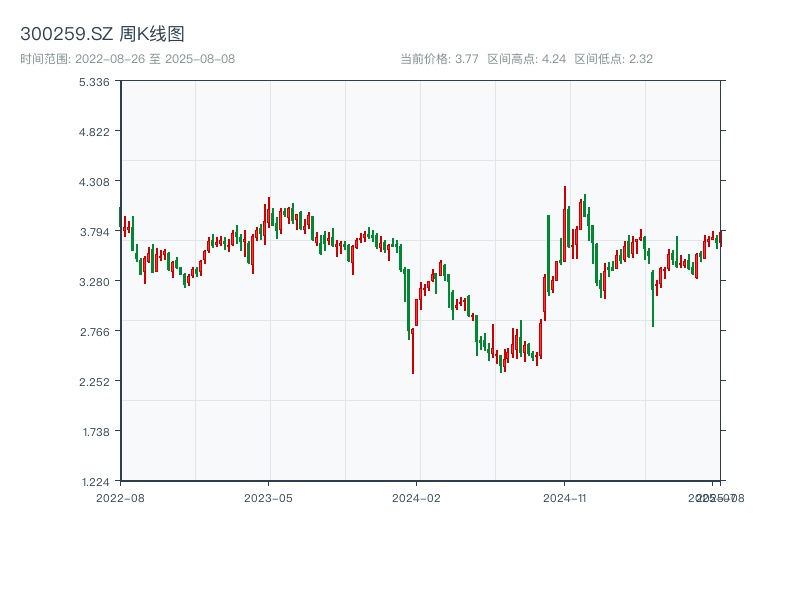Select the 时间范围 date range text
This screenshot has width=800, height=600.
click(127, 59)
